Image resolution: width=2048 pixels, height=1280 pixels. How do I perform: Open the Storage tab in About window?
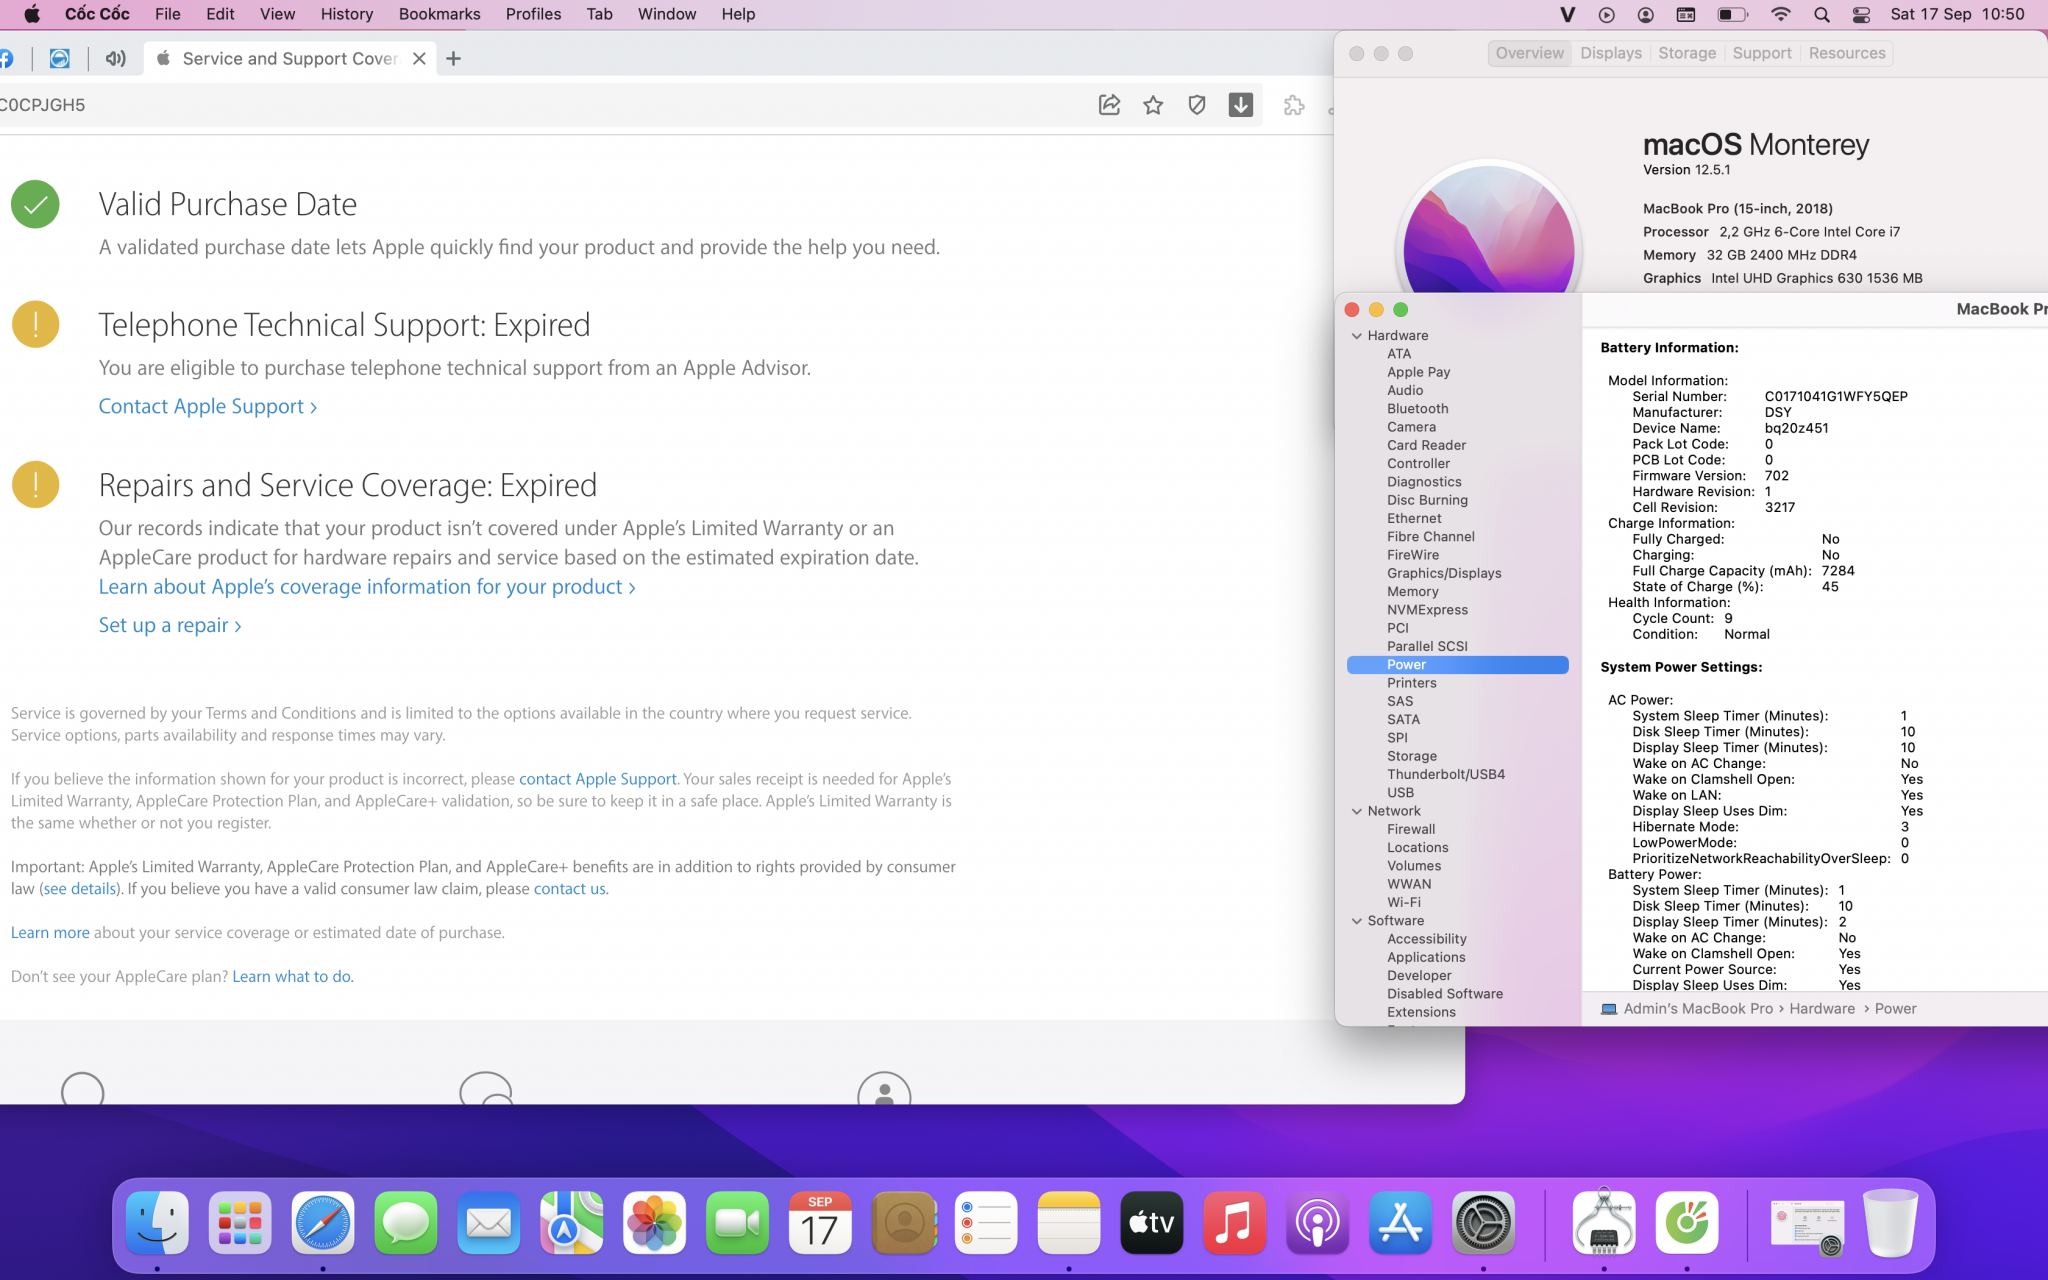1686,53
